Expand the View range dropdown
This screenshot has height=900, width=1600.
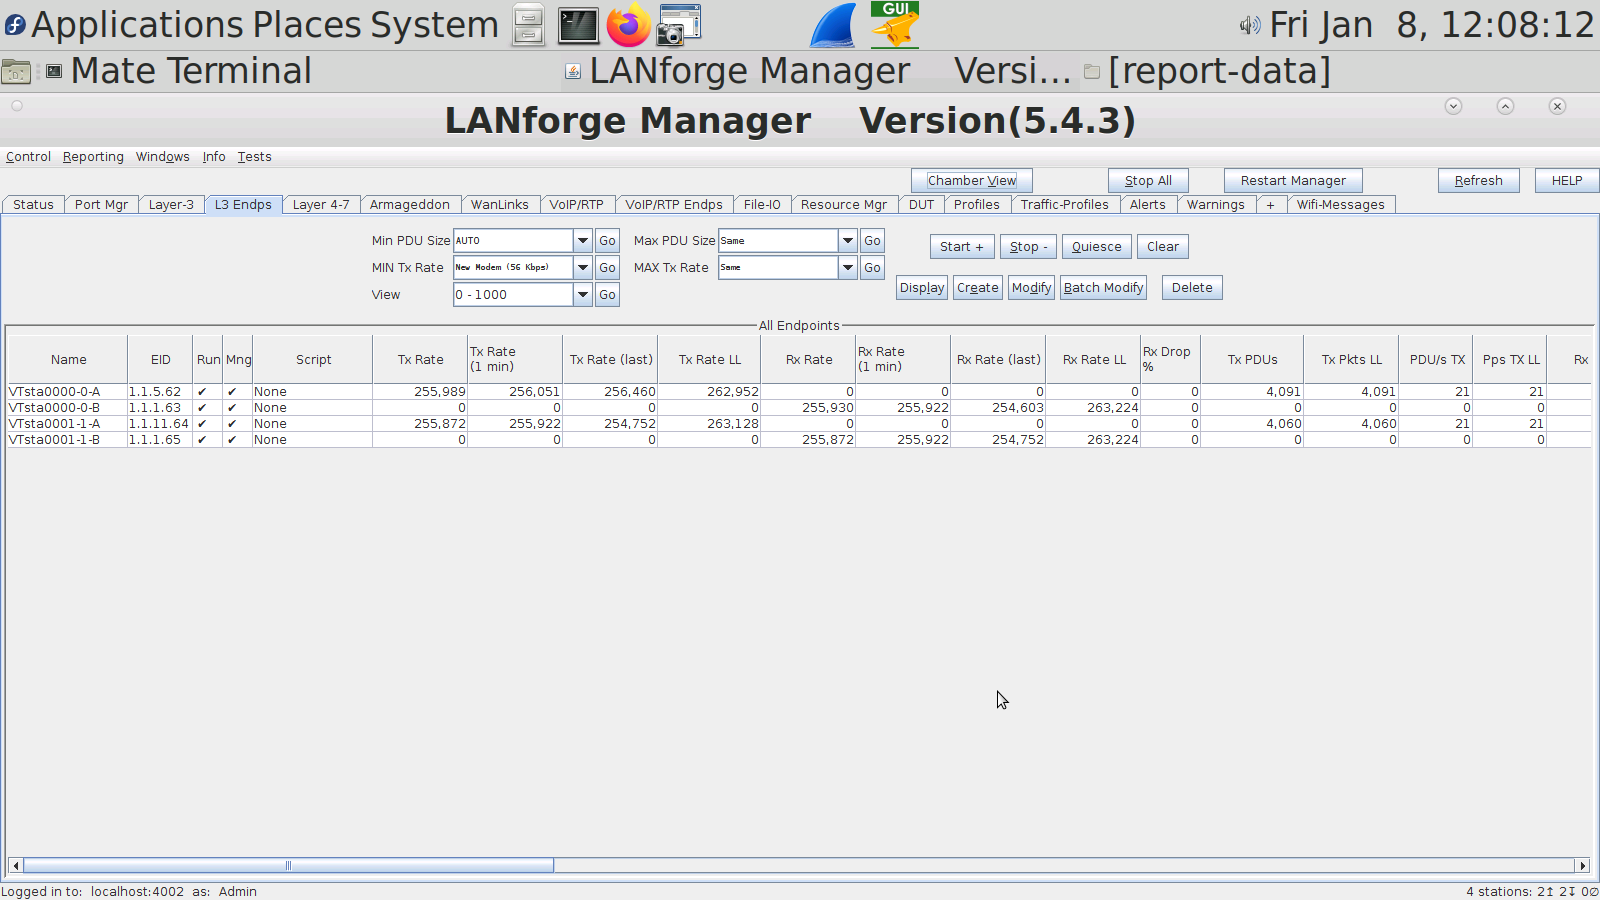[583, 295]
